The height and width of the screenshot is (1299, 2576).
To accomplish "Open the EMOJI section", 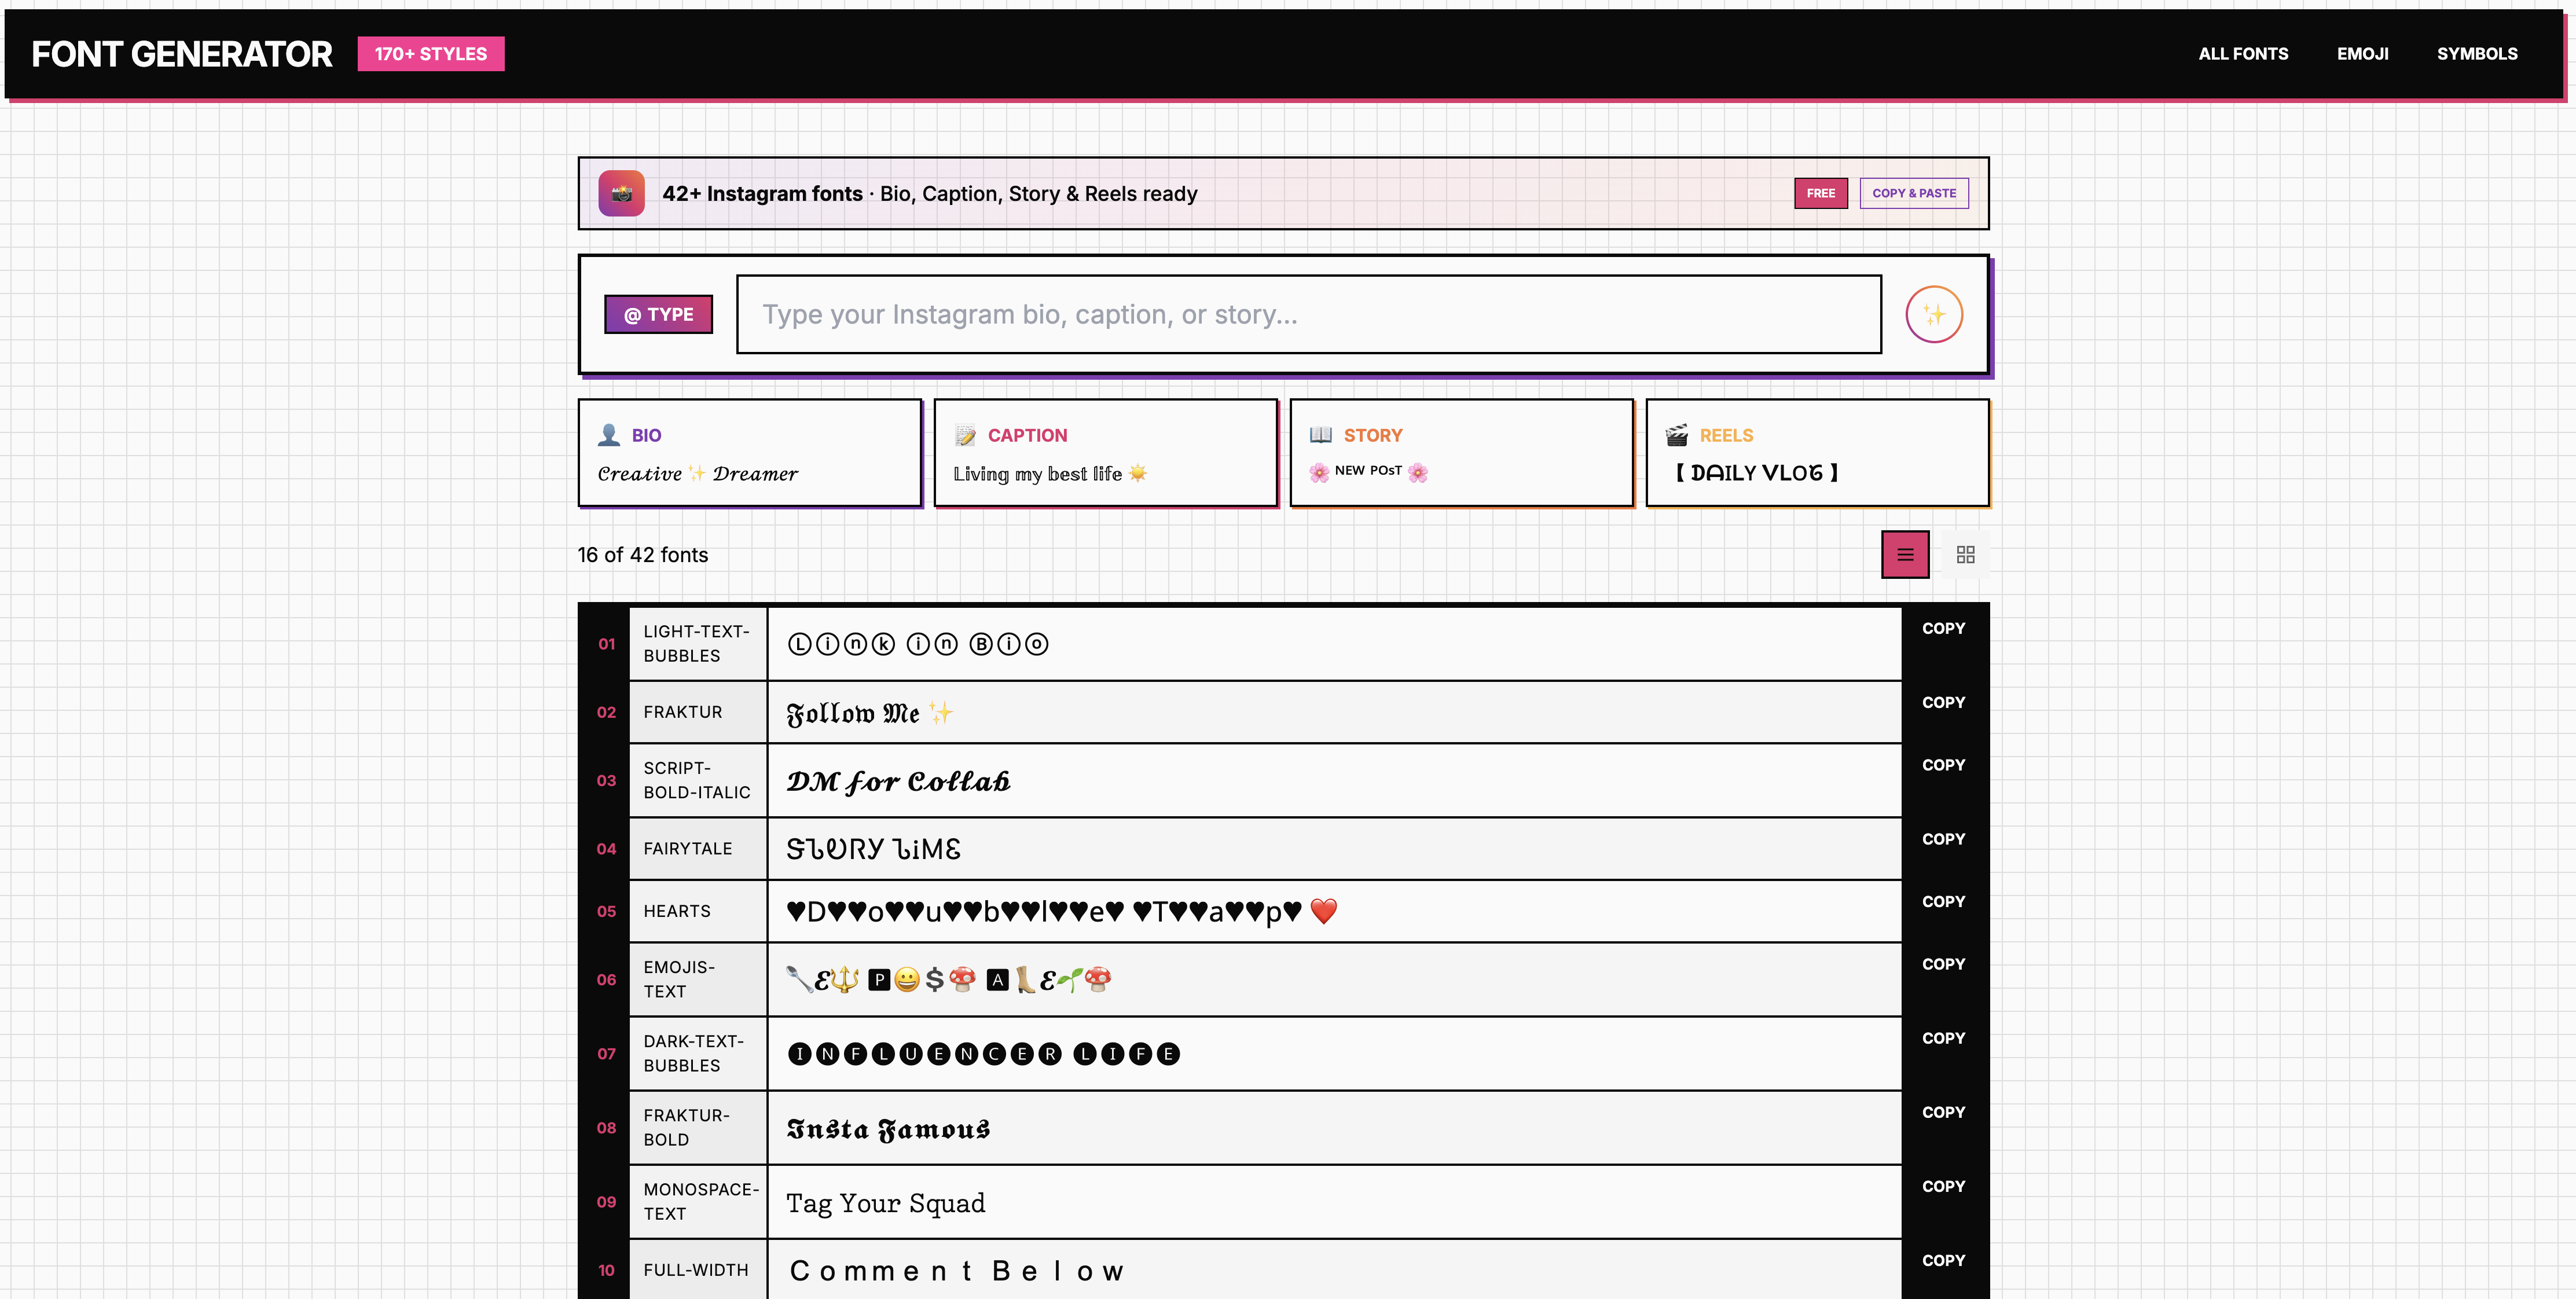I will 2363,54.
